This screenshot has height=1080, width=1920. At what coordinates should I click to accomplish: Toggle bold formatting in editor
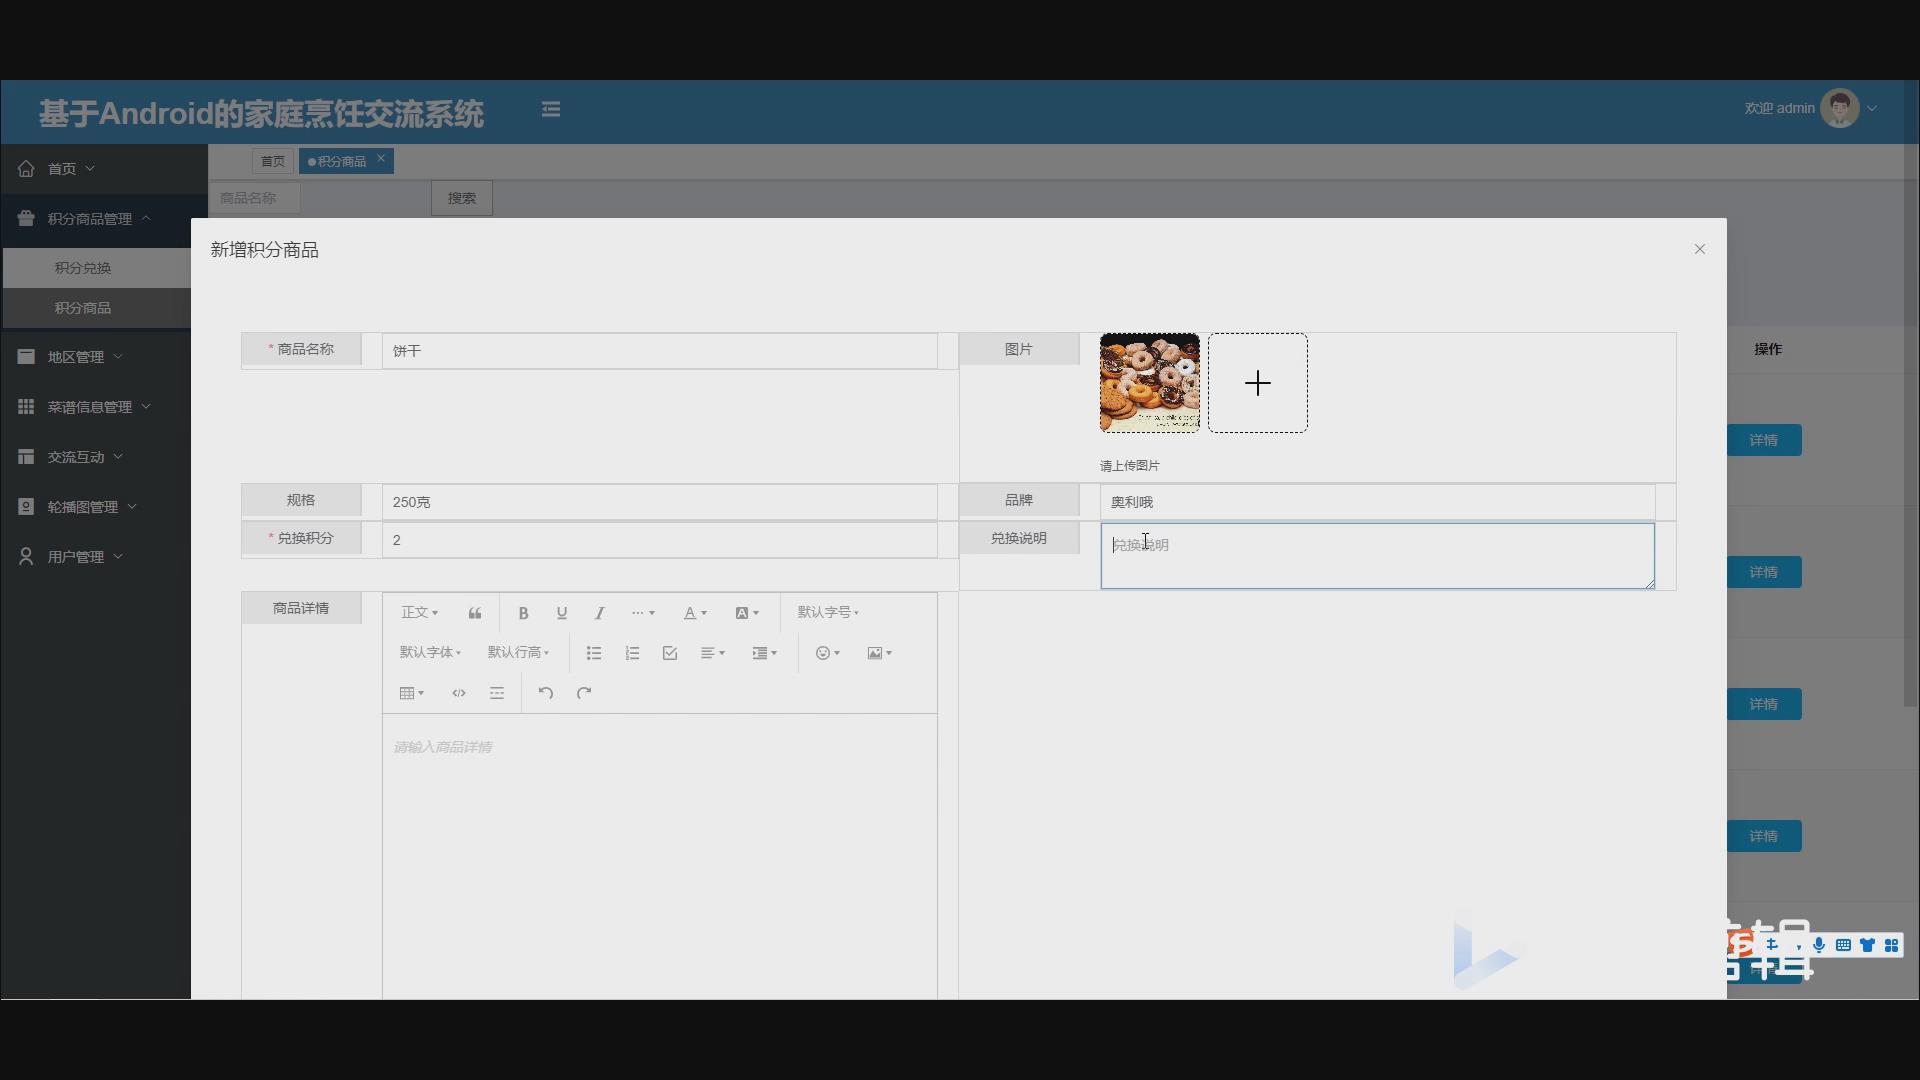click(x=523, y=613)
